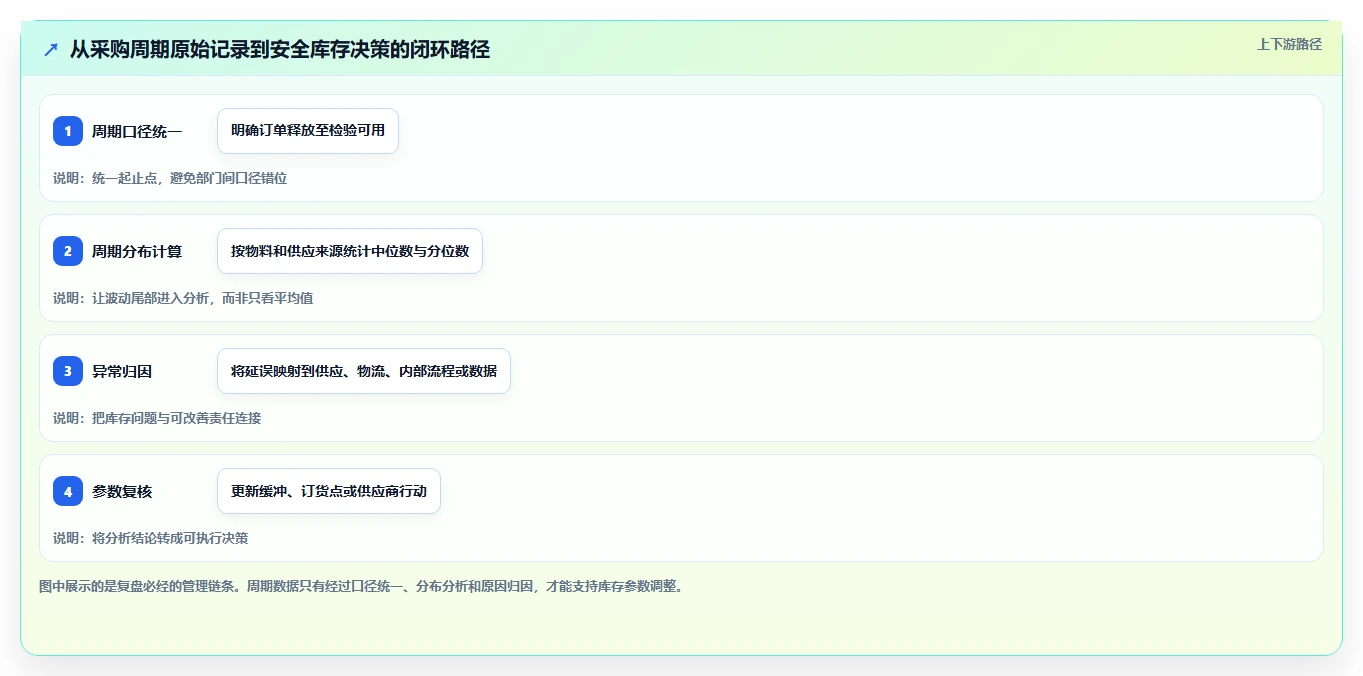Select step number 2 badge

pyautogui.click(x=68, y=251)
